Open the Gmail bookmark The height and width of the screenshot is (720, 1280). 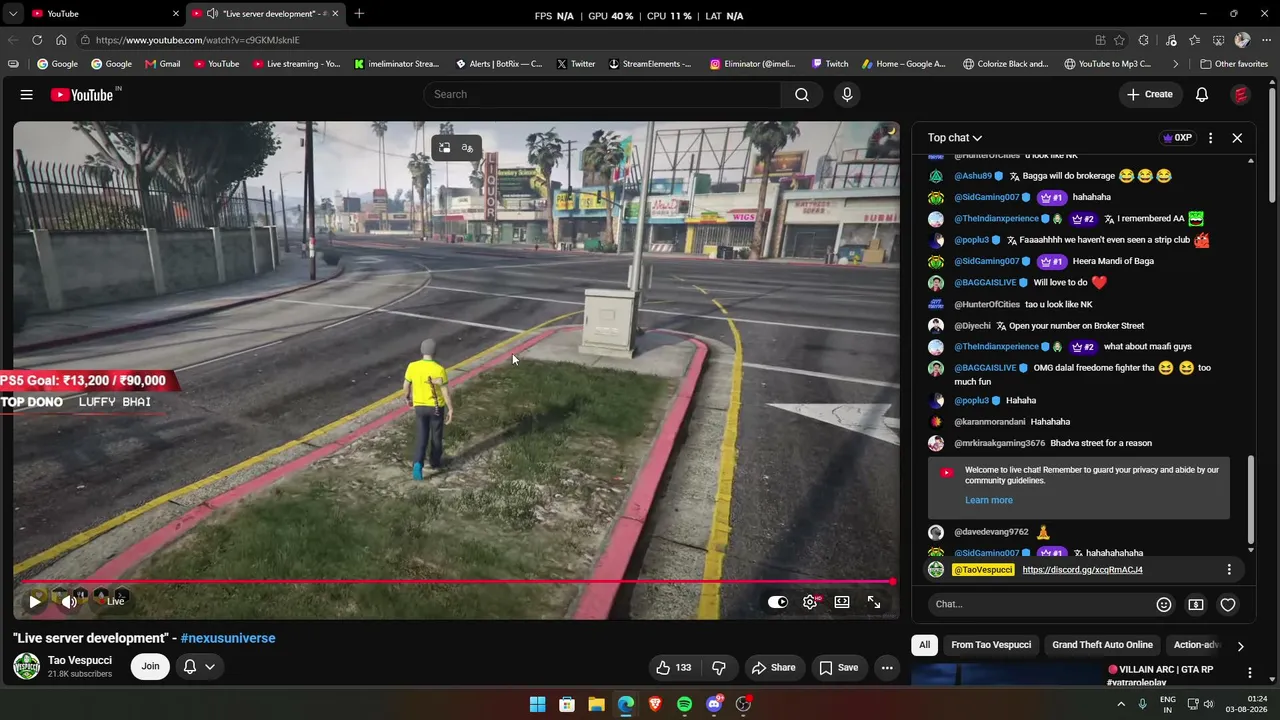point(163,64)
